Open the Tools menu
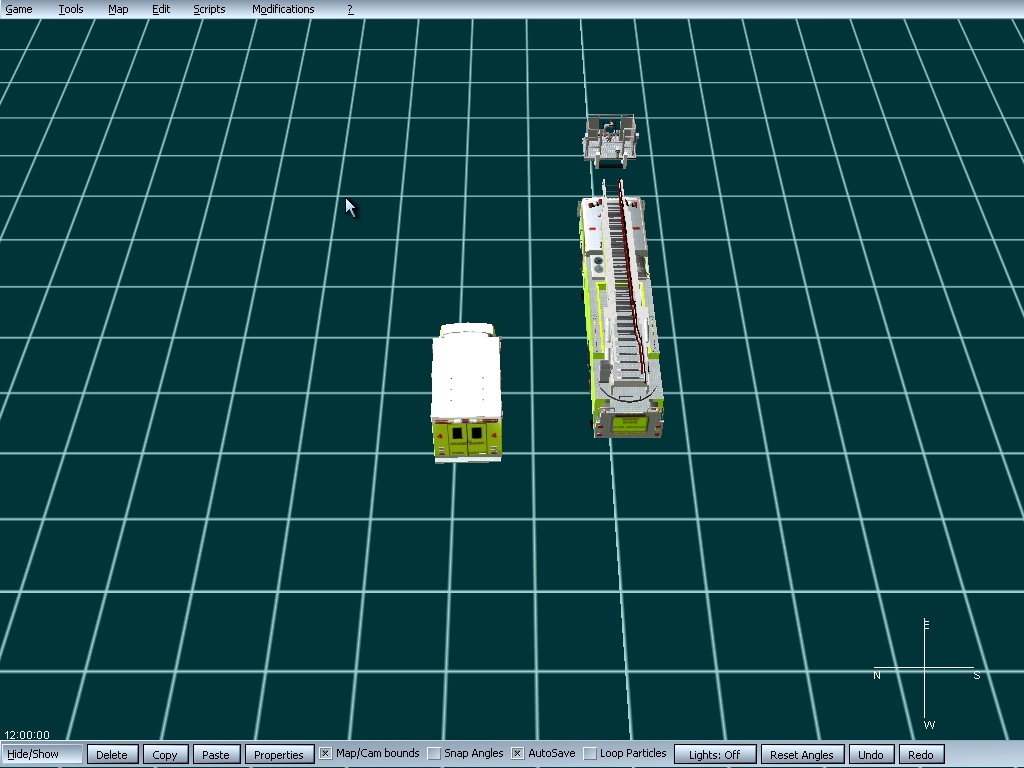This screenshot has height=768, width=1024. (x=71, y=9)
